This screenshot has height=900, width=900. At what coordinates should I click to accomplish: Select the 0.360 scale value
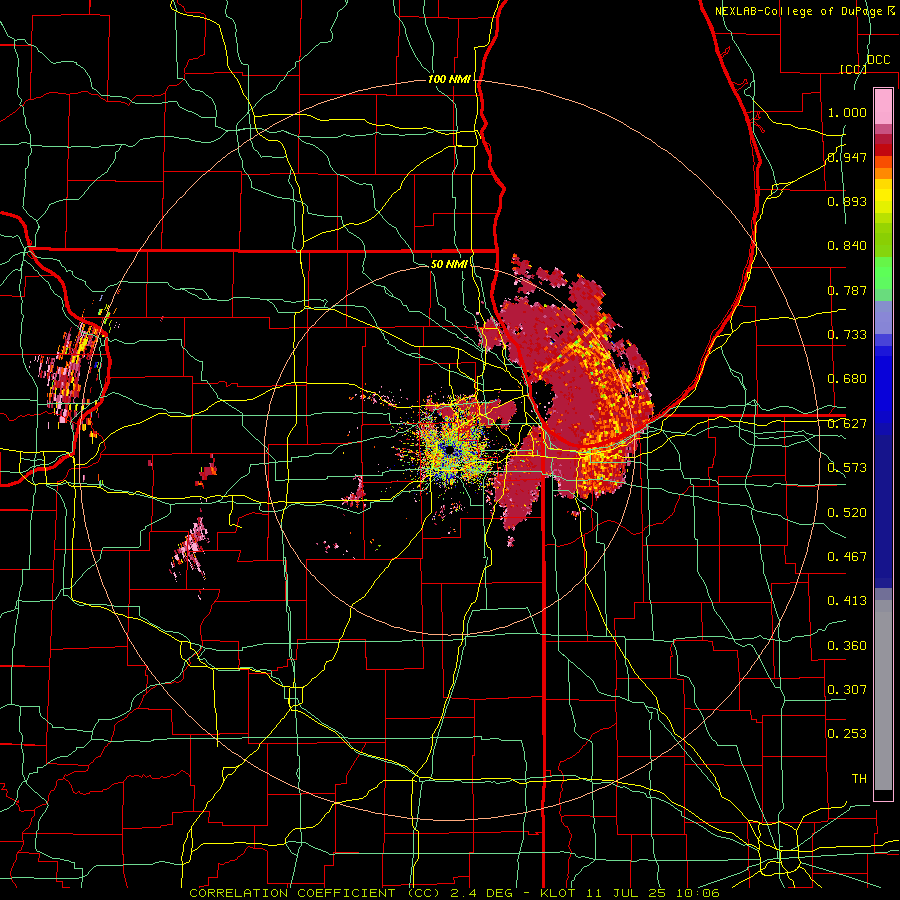[847, 646]
